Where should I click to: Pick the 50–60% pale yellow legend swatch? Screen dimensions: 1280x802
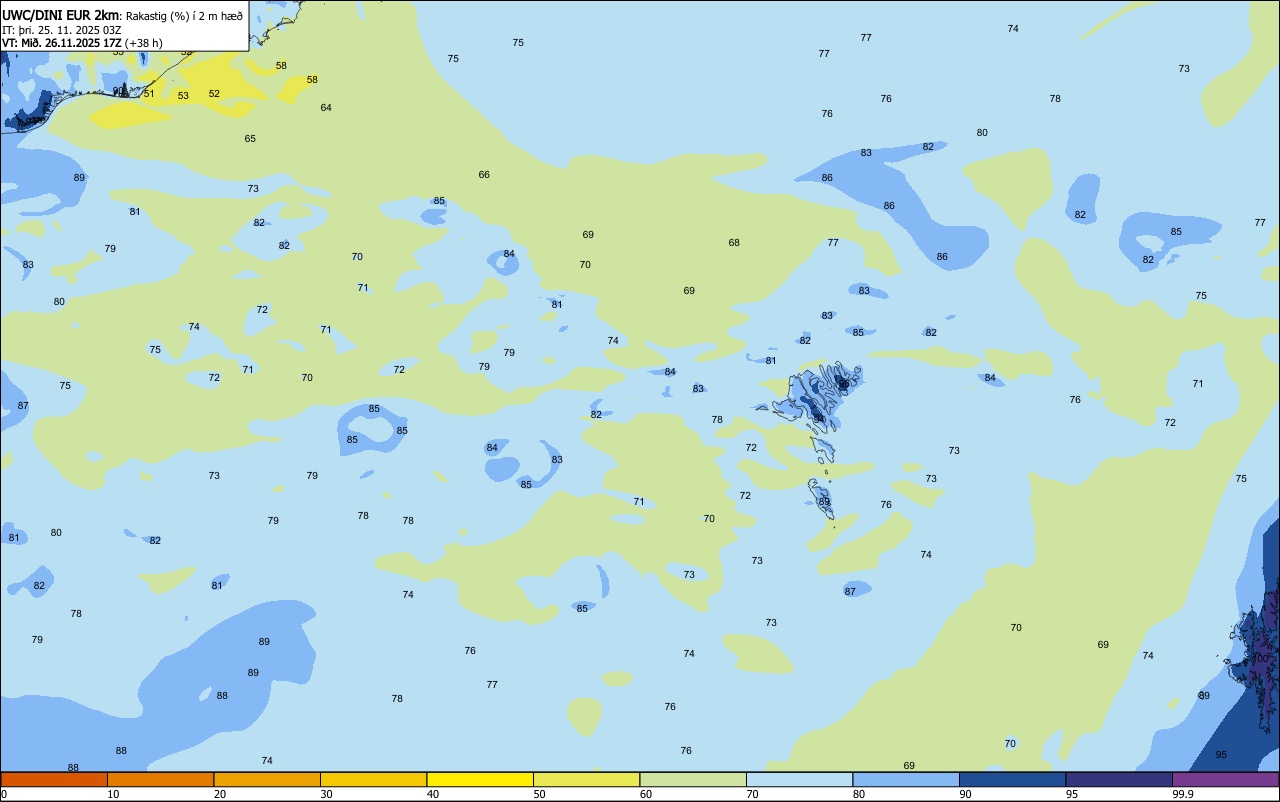pyautogui.click(x=586, y=779)
